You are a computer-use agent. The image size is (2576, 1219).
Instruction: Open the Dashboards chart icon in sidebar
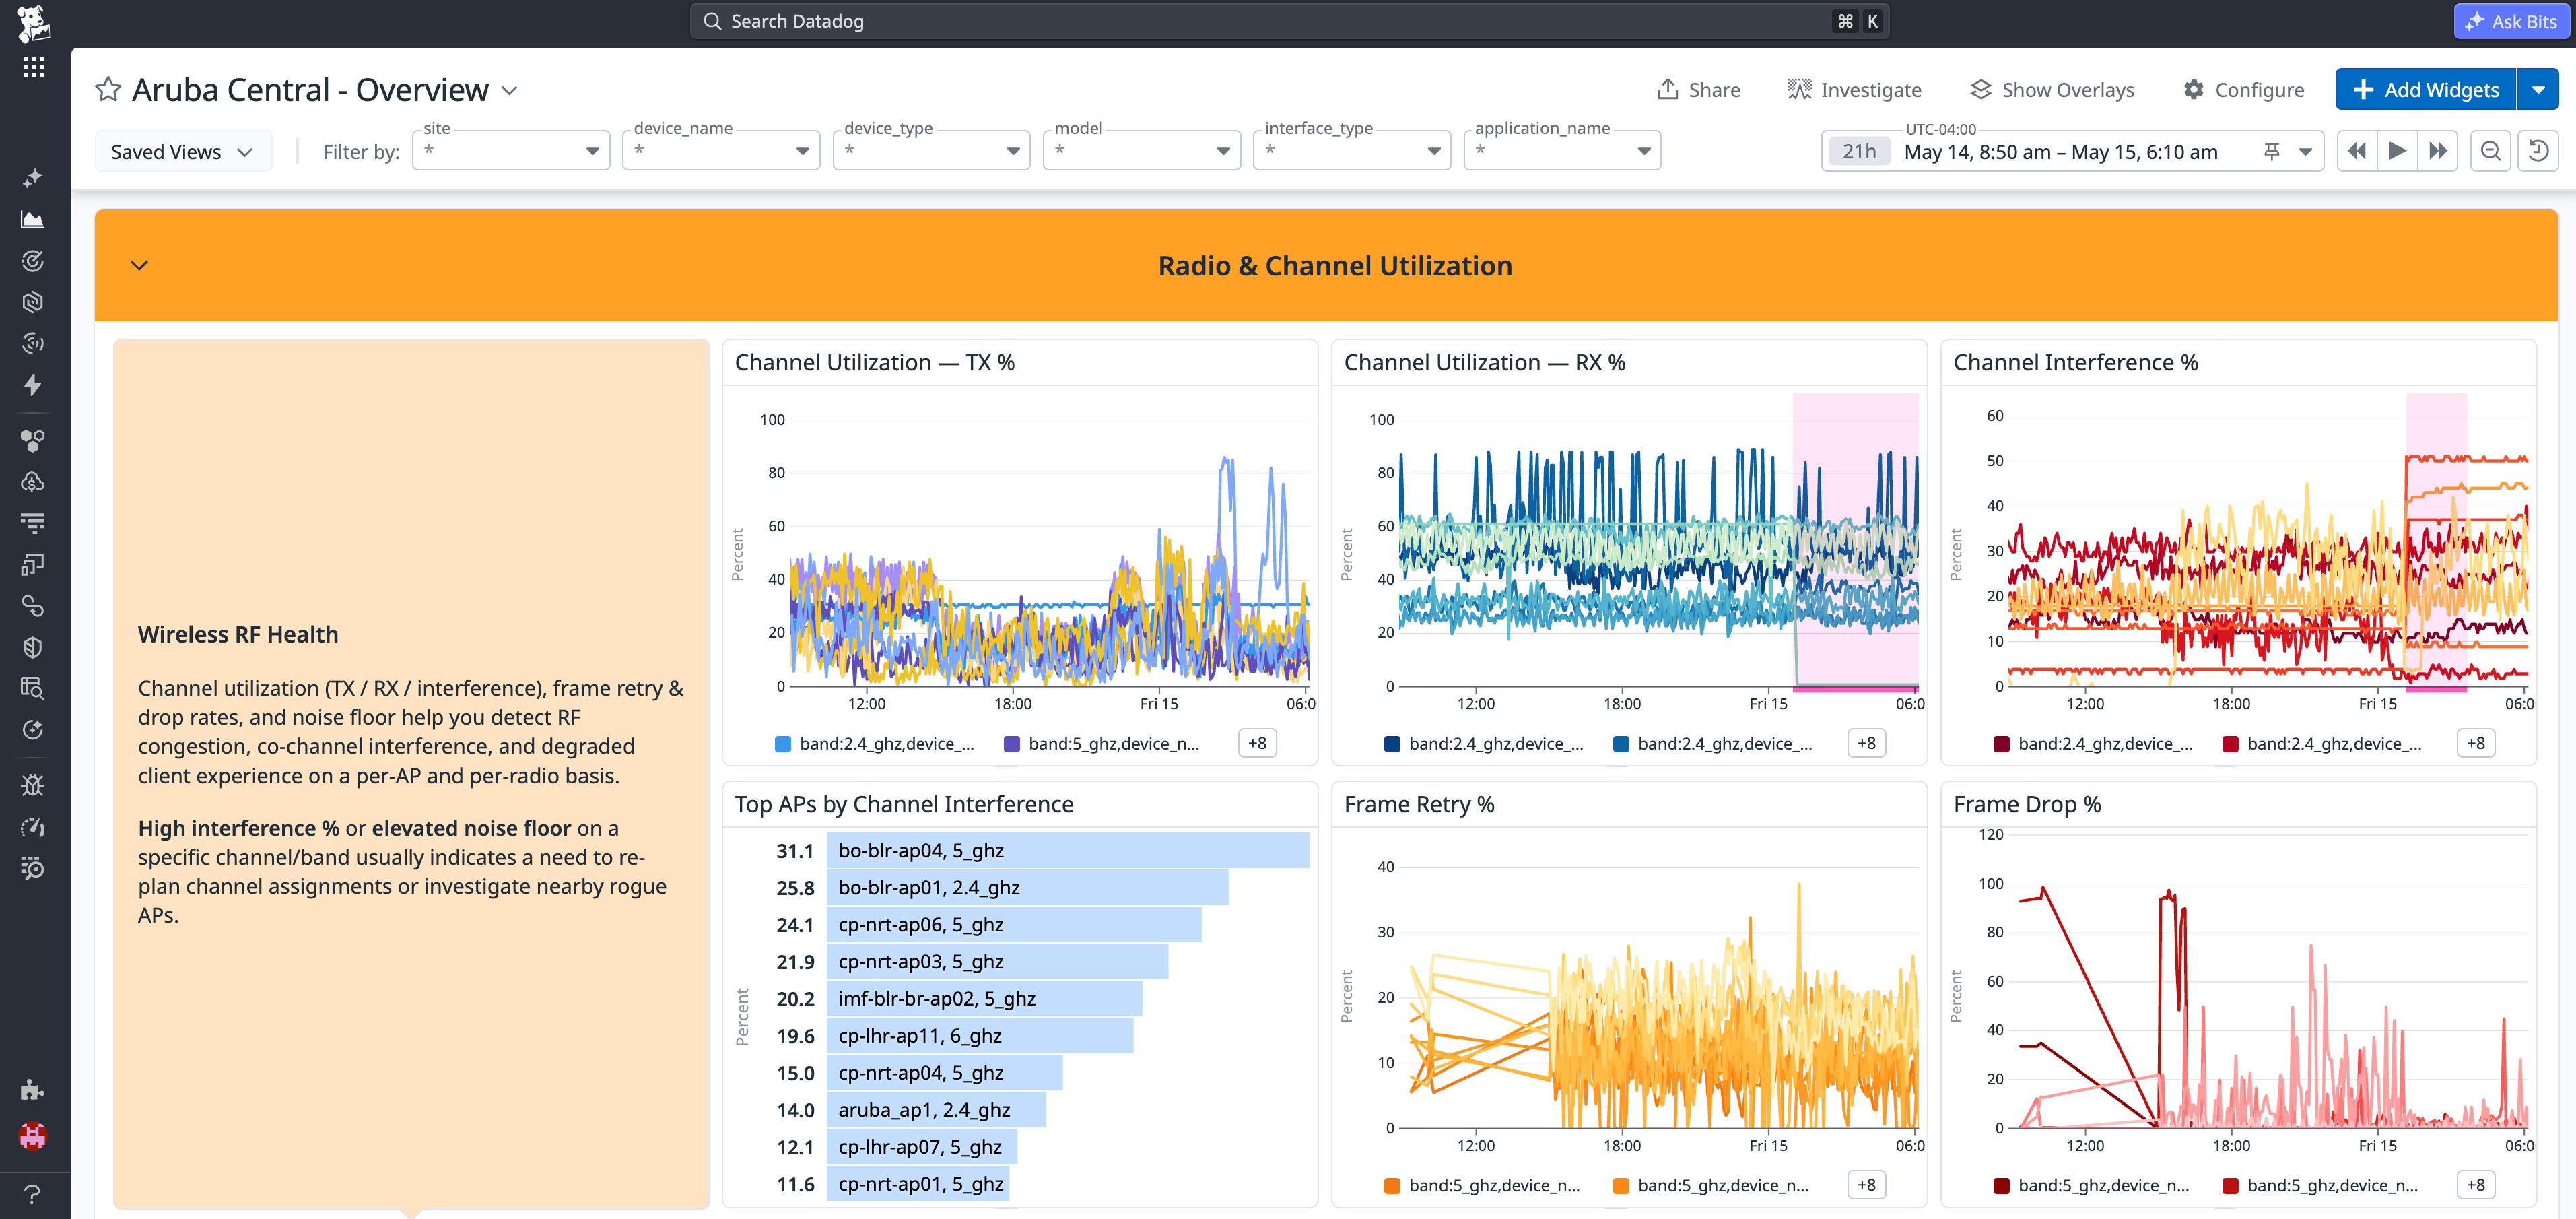point(33,219)
